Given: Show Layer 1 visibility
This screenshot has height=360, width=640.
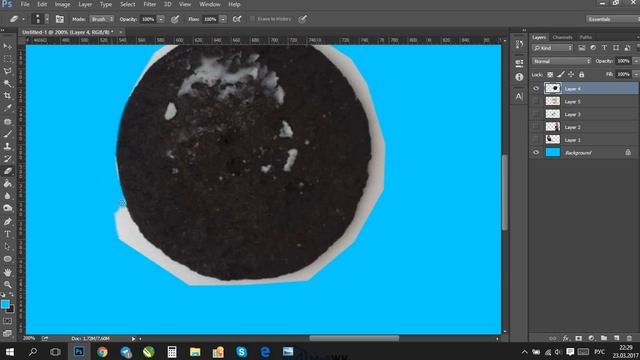Looking at the screenshot, I should (536, 140).
